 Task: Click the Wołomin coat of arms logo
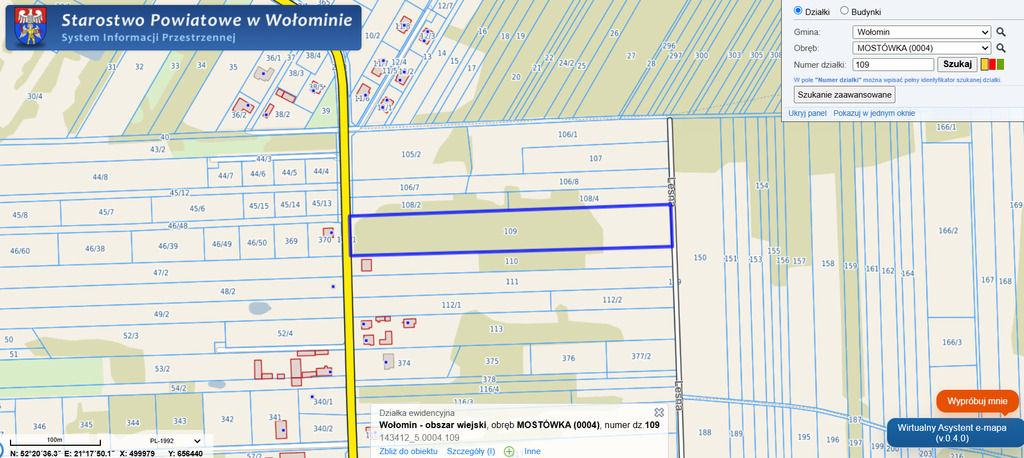pyautogui.click(x=30, y=27)
